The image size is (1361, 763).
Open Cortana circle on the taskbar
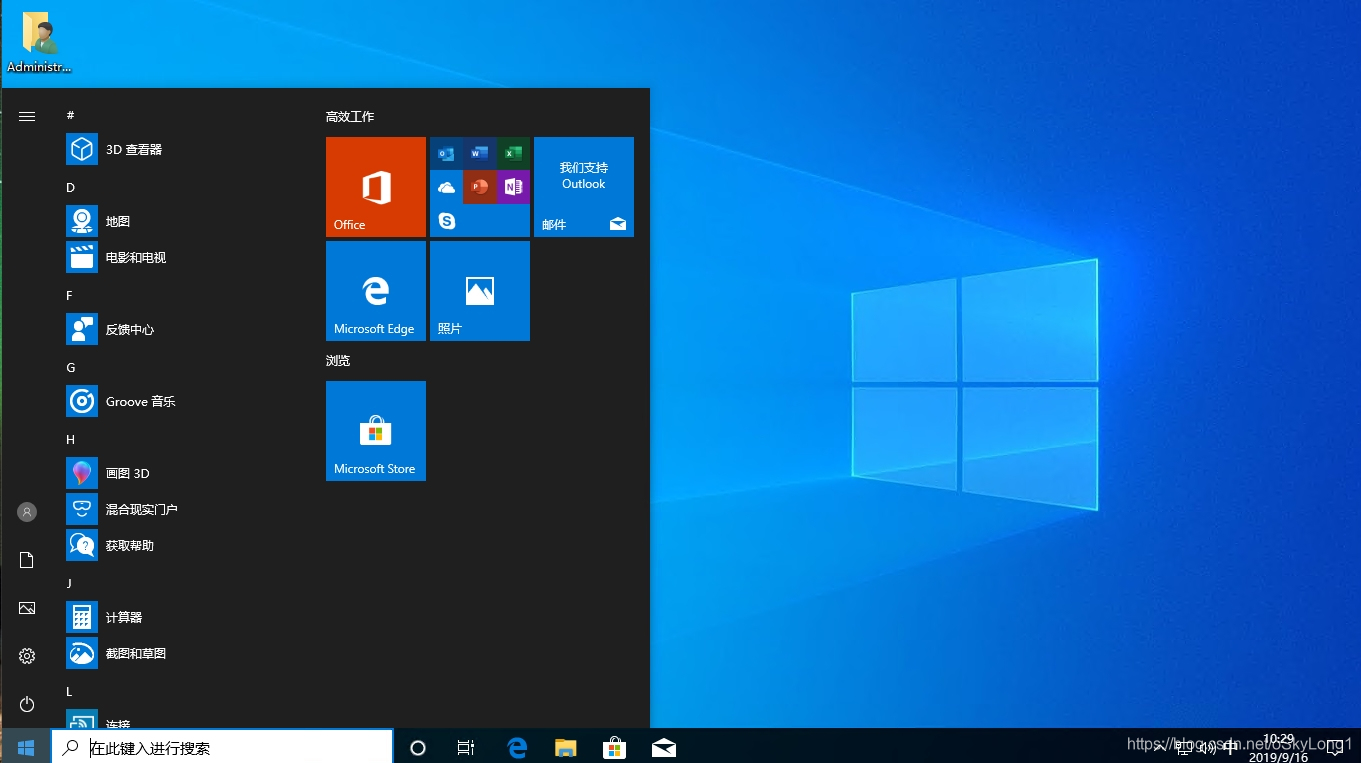[418, 747]
